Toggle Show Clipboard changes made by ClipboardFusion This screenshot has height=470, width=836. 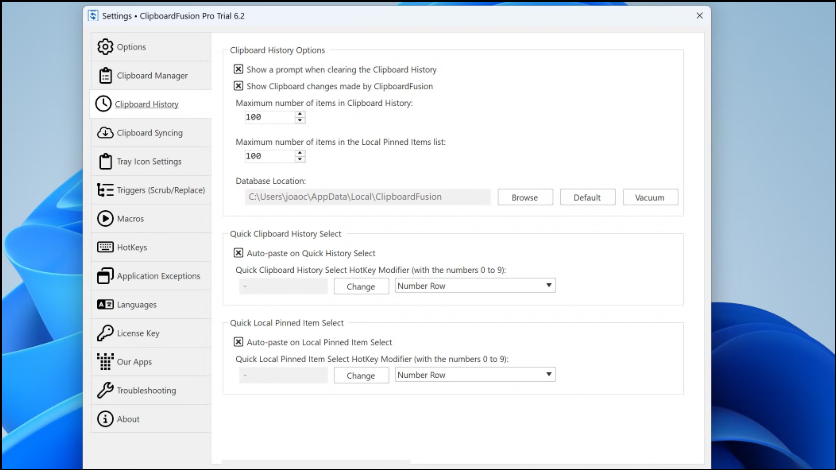tap(238, 86)
